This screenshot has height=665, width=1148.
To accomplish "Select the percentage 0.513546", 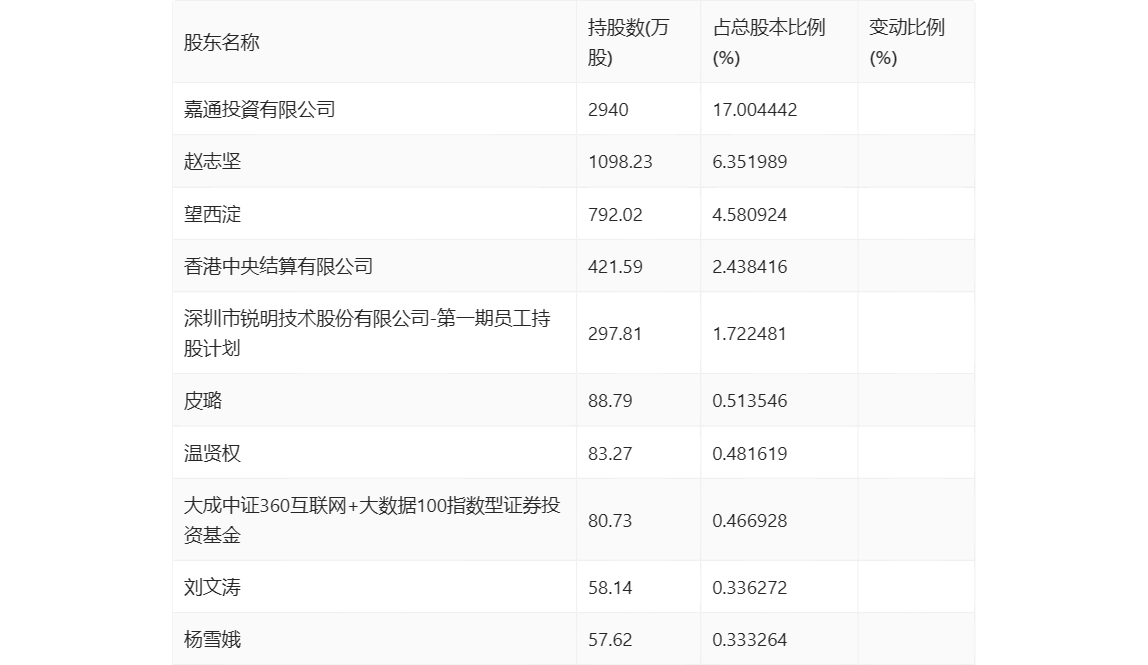I will pyautogui.click(x=750, y=401).
